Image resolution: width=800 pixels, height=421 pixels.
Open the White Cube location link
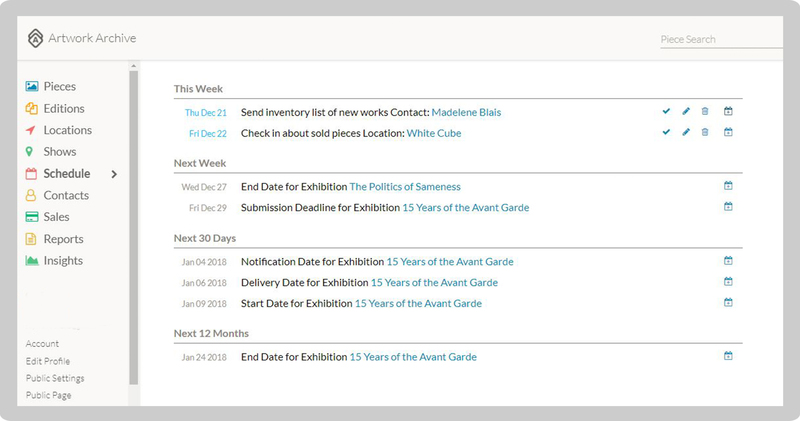click(x=433, y=133)
